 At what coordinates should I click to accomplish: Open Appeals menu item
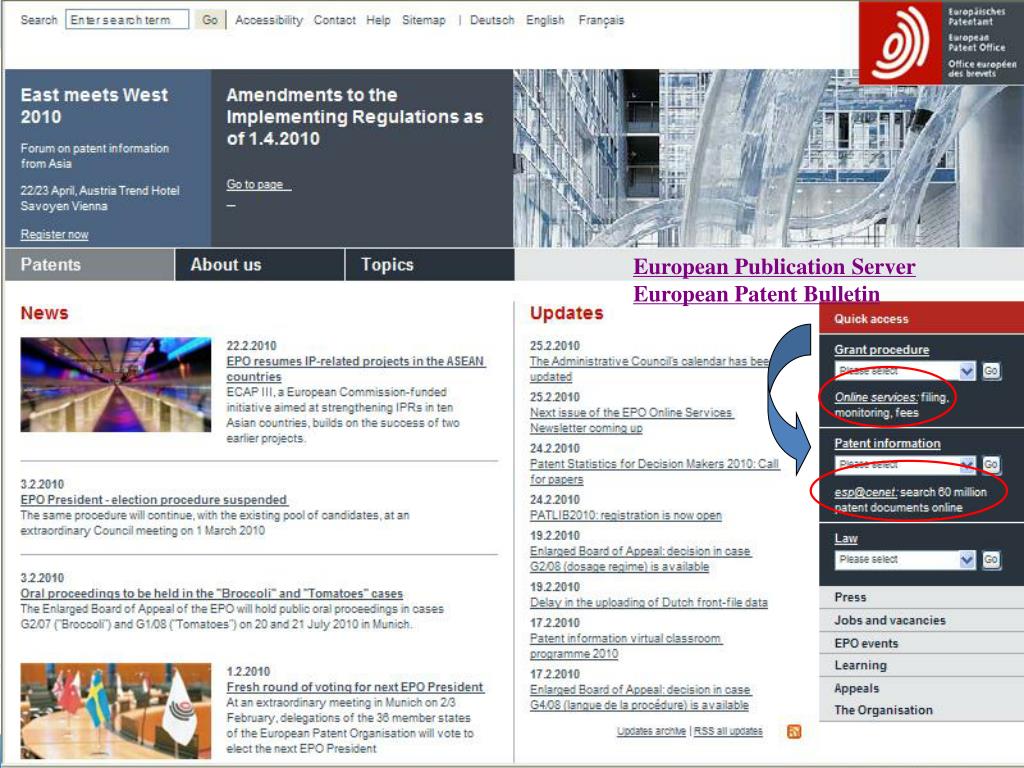pyautogui.click(x=921, y=688)
